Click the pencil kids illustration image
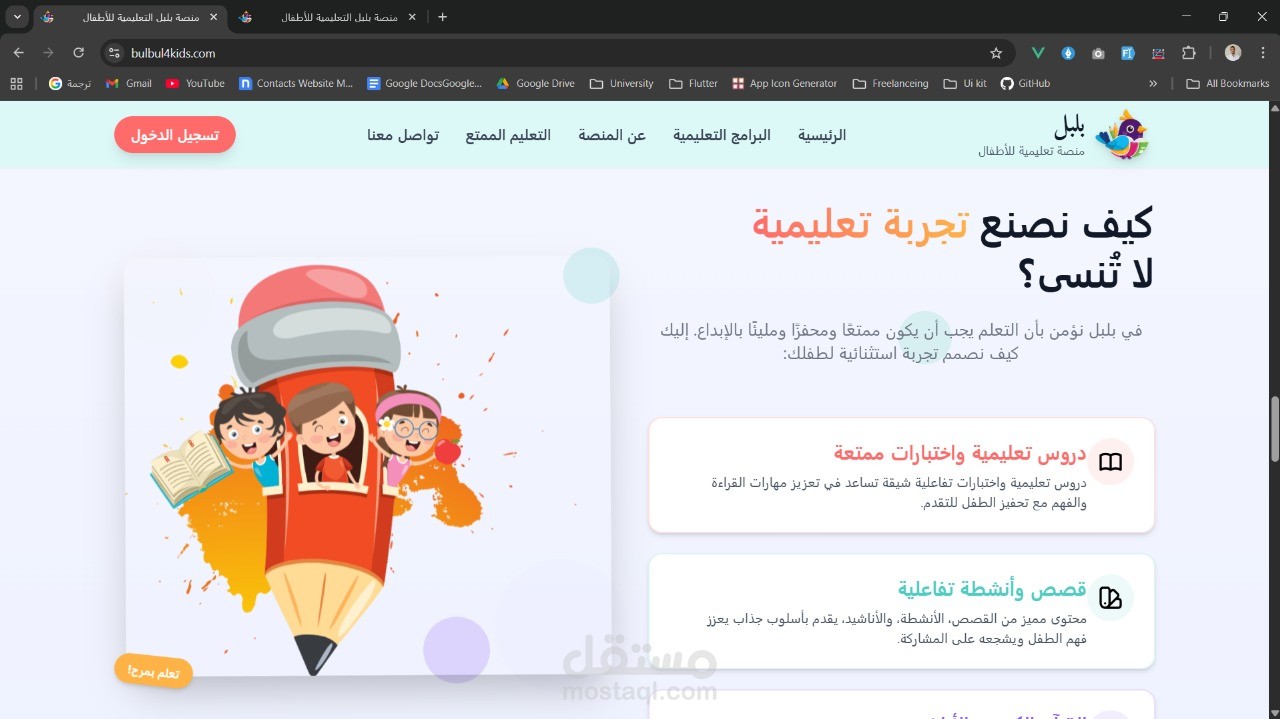Screen dimensions: 1280x719 point(367,466)
